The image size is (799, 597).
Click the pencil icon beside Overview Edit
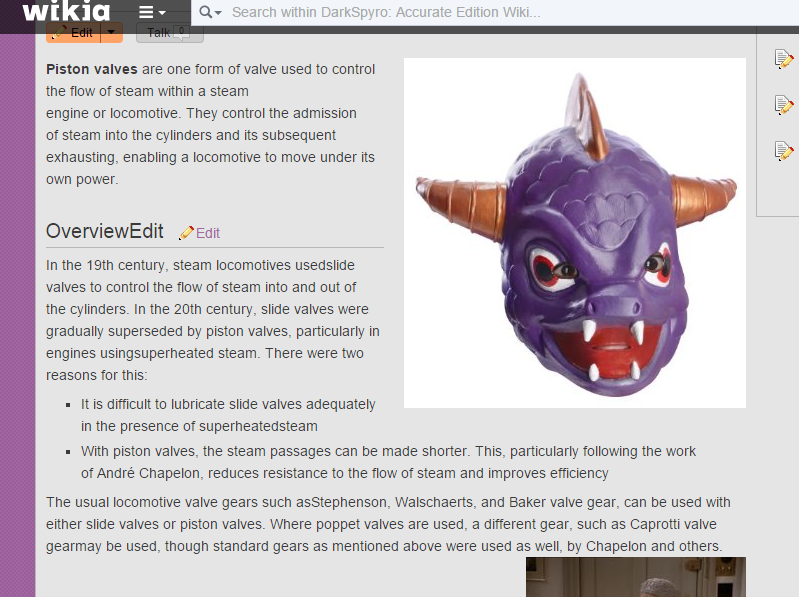coord(186,233)
